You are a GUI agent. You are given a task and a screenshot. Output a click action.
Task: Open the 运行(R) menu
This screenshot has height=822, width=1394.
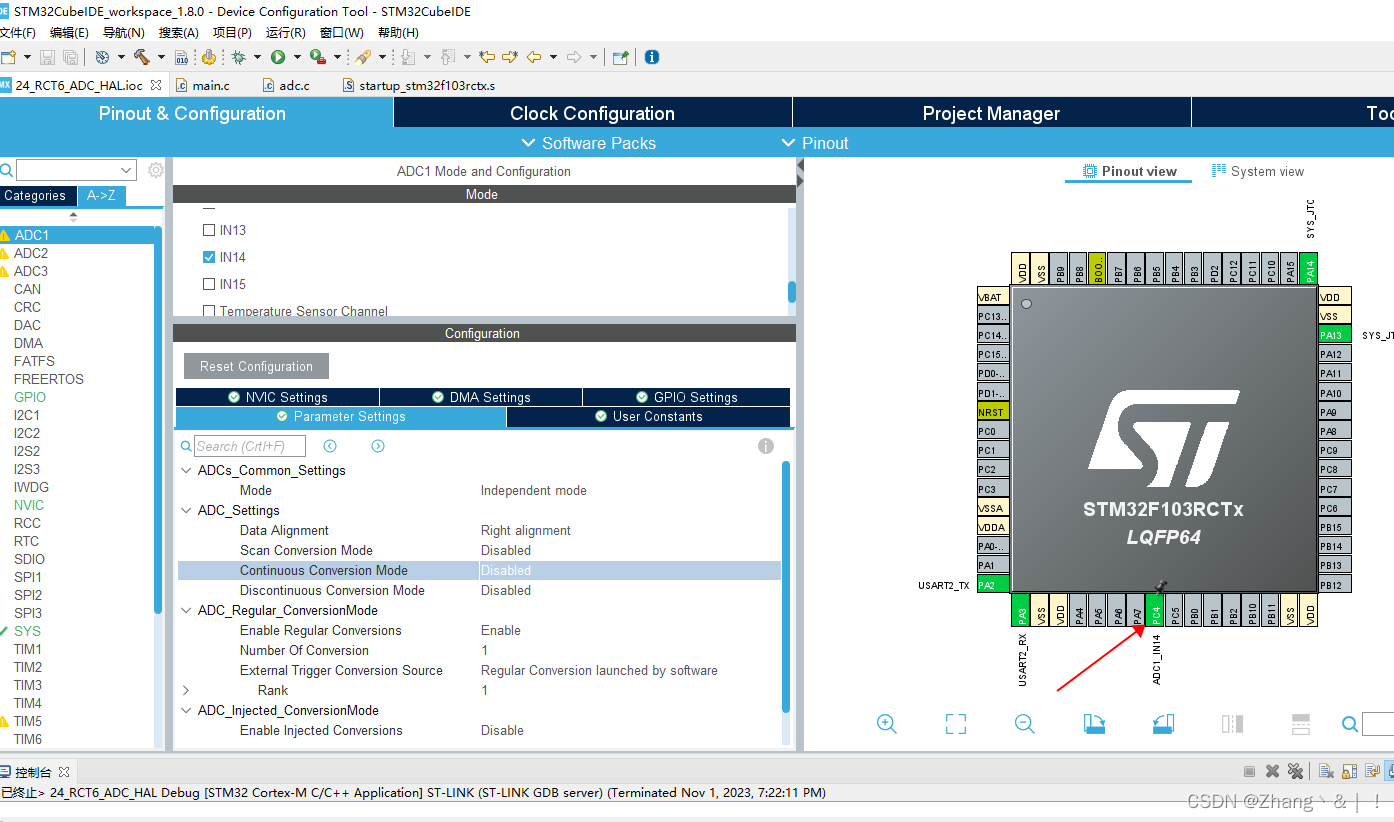point(285,33)
